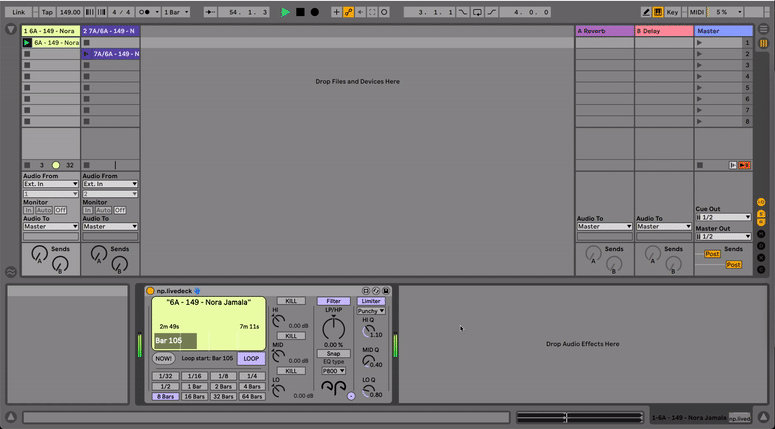Click the Back to Arrangement orange button
Viewport: 775px width, 429px height.
tap(745, 166)
